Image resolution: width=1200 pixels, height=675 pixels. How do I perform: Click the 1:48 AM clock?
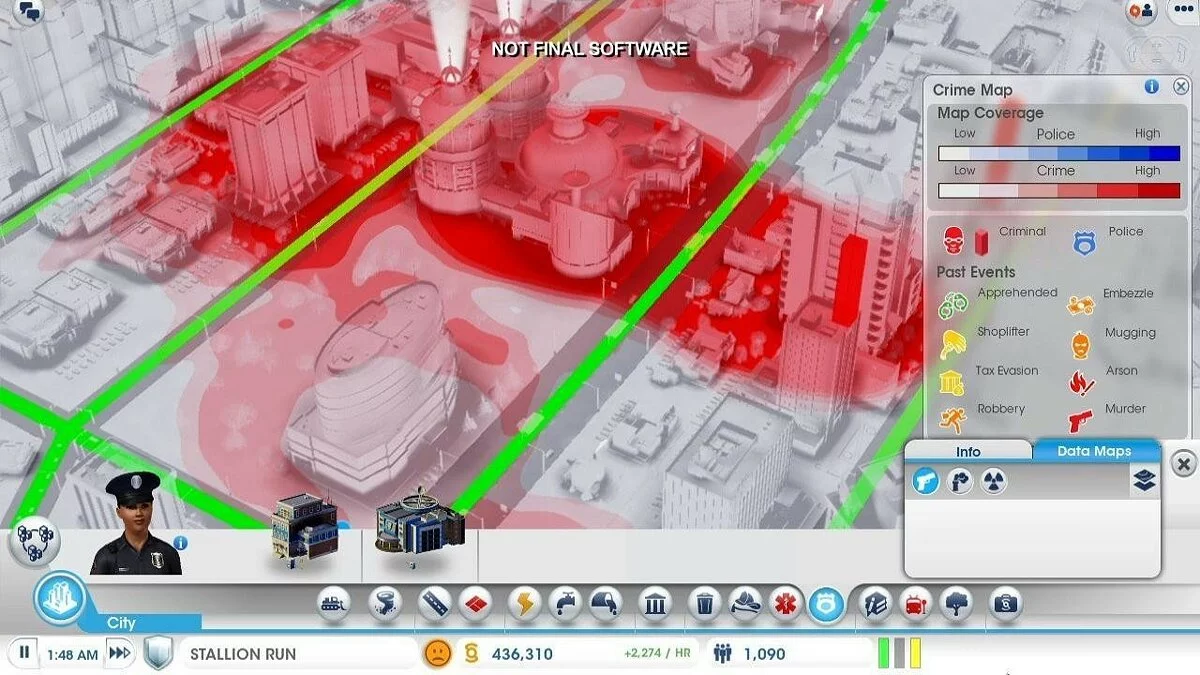click(x=72, y=655)
